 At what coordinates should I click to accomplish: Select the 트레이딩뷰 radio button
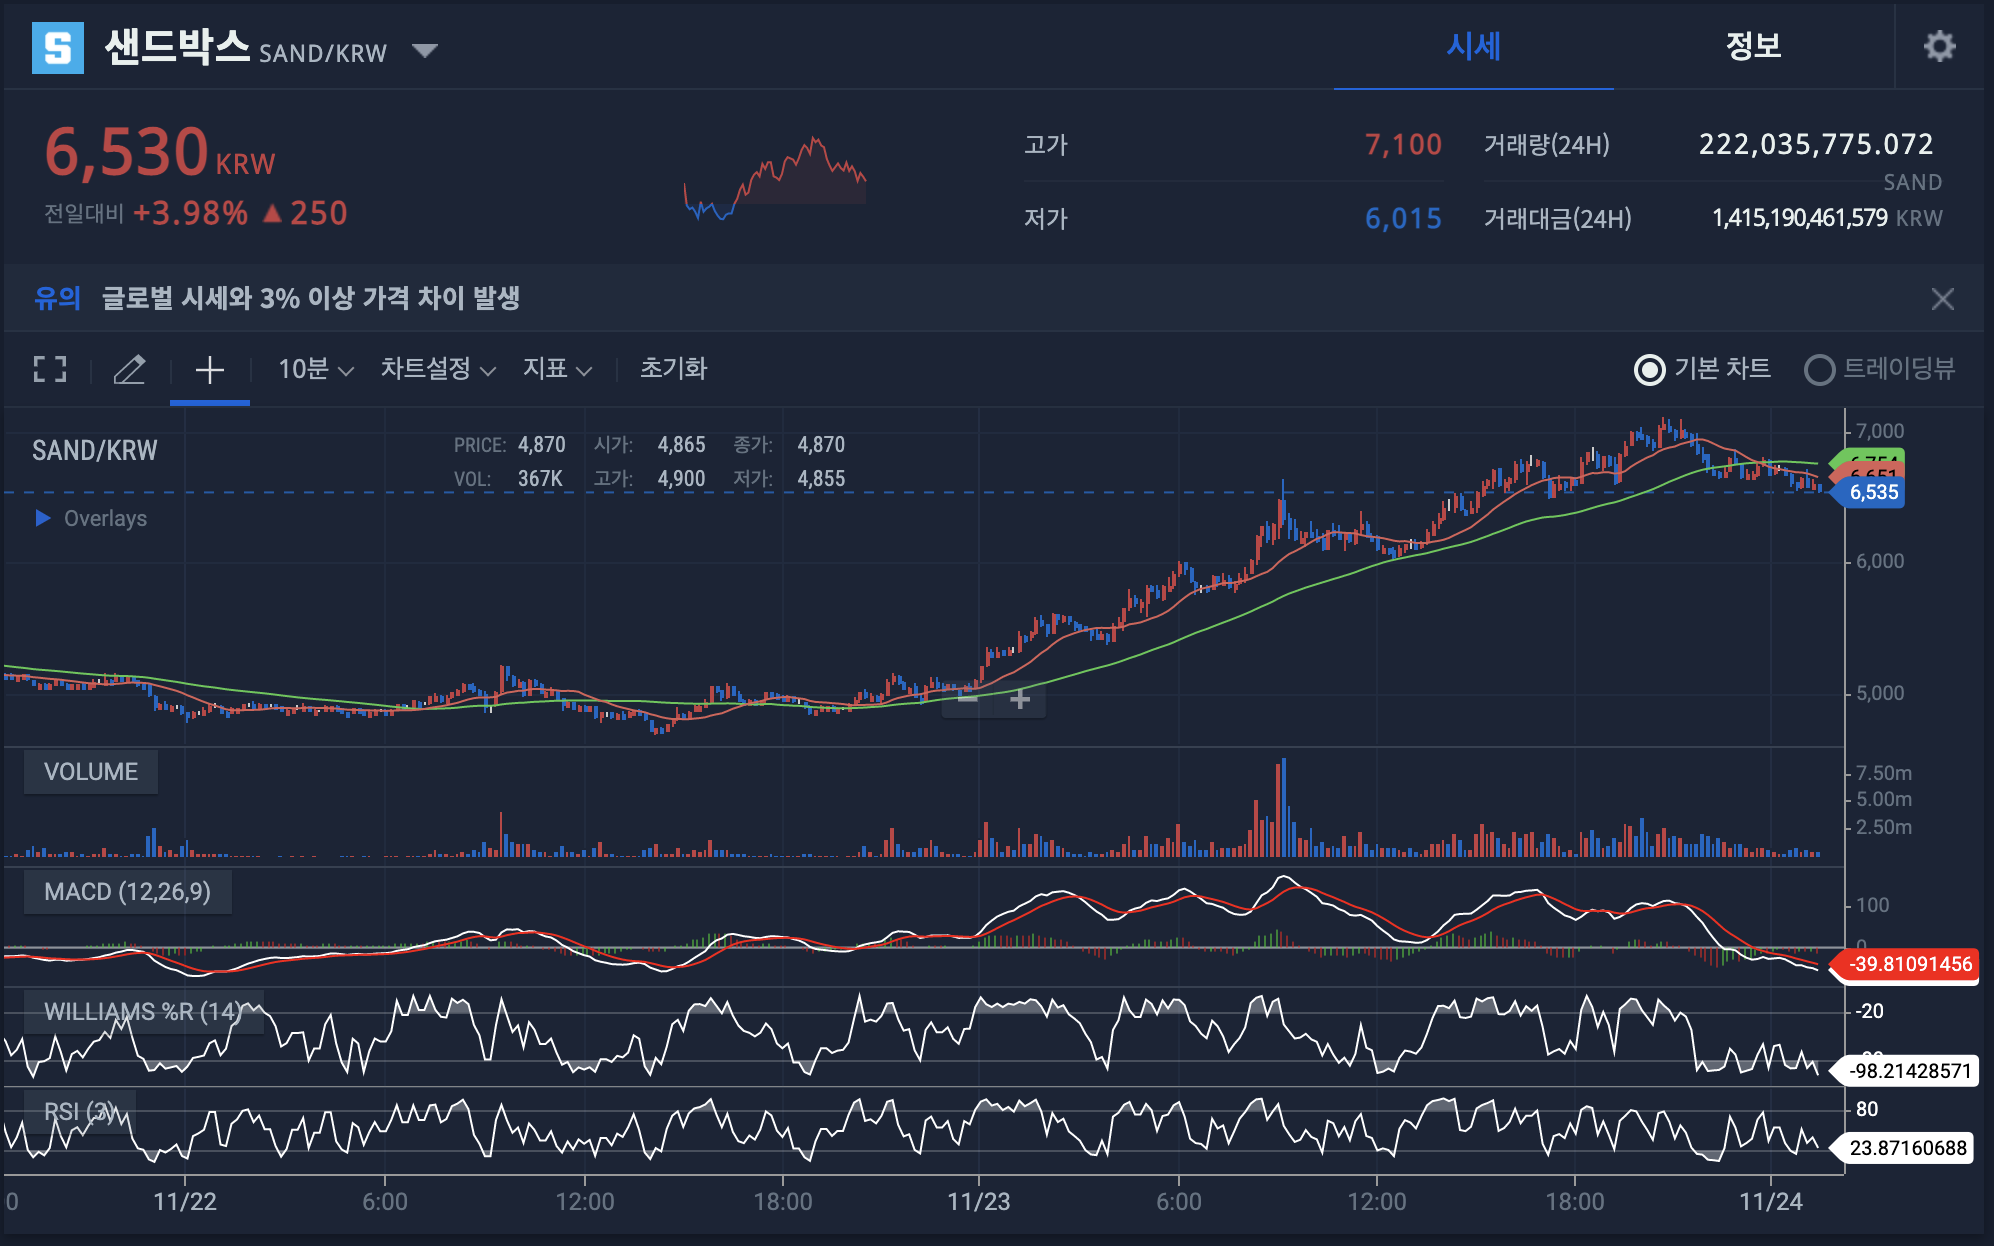1819,370
